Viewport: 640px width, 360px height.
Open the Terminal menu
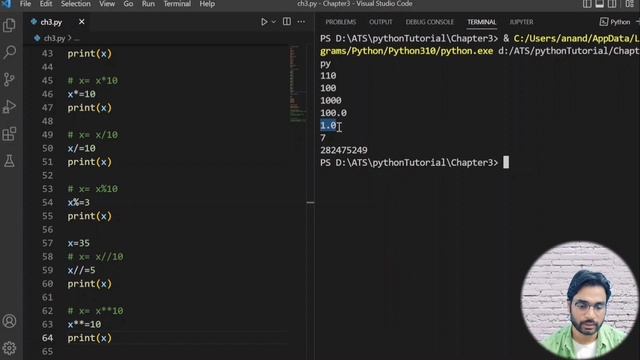pos(177,4)
